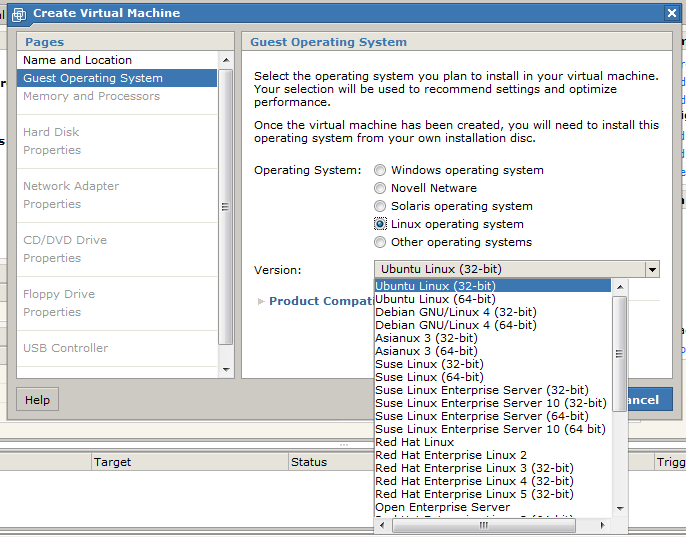Viewport: 686px width, 537px height.
Task: Select Guest Operating System page
Action: coord(93,78)
